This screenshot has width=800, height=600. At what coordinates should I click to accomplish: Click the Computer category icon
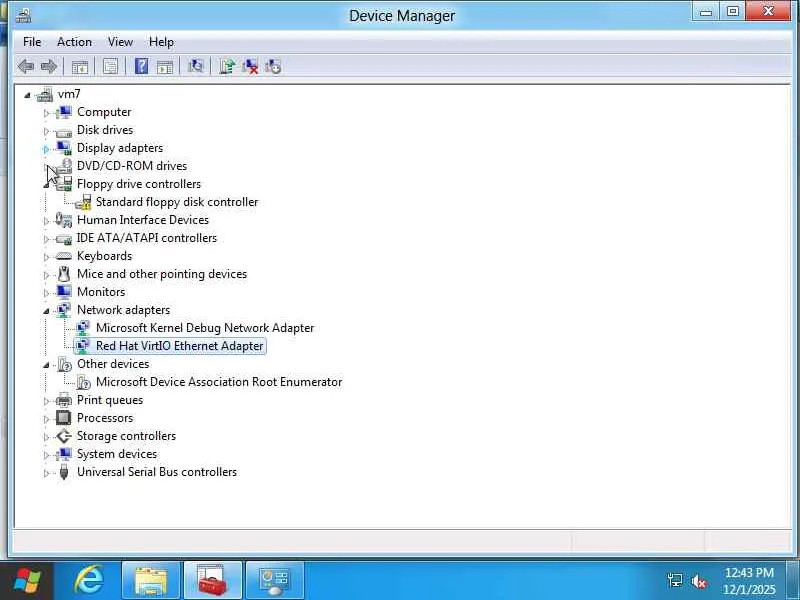tap(64, 112)
